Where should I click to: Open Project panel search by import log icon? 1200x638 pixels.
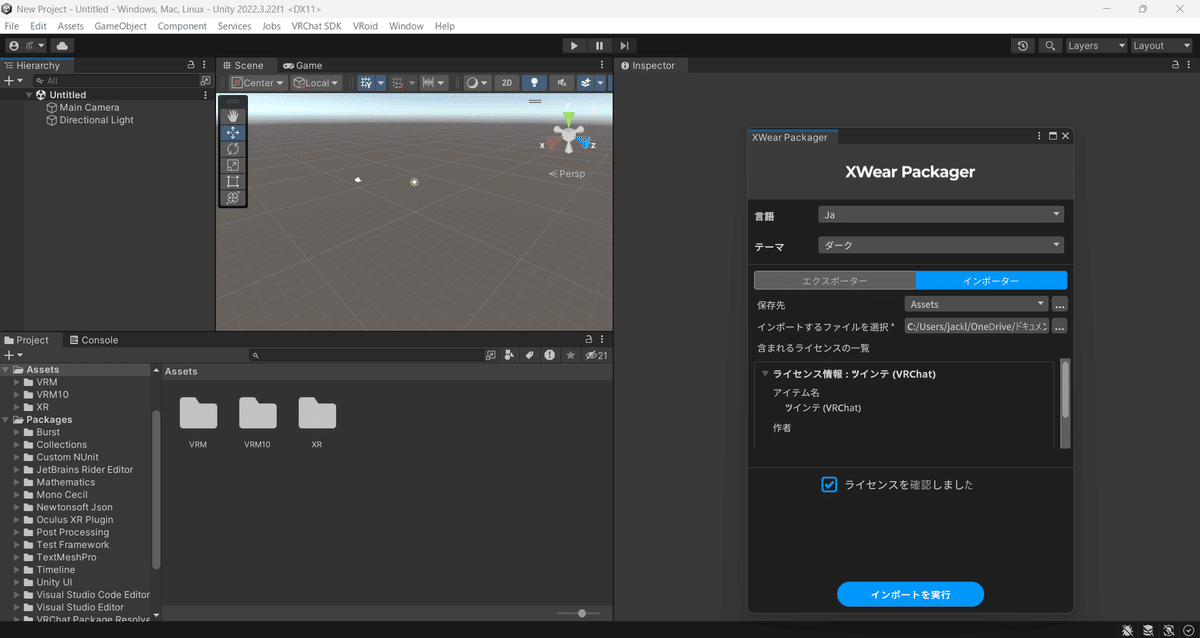(x=550, y=355)
